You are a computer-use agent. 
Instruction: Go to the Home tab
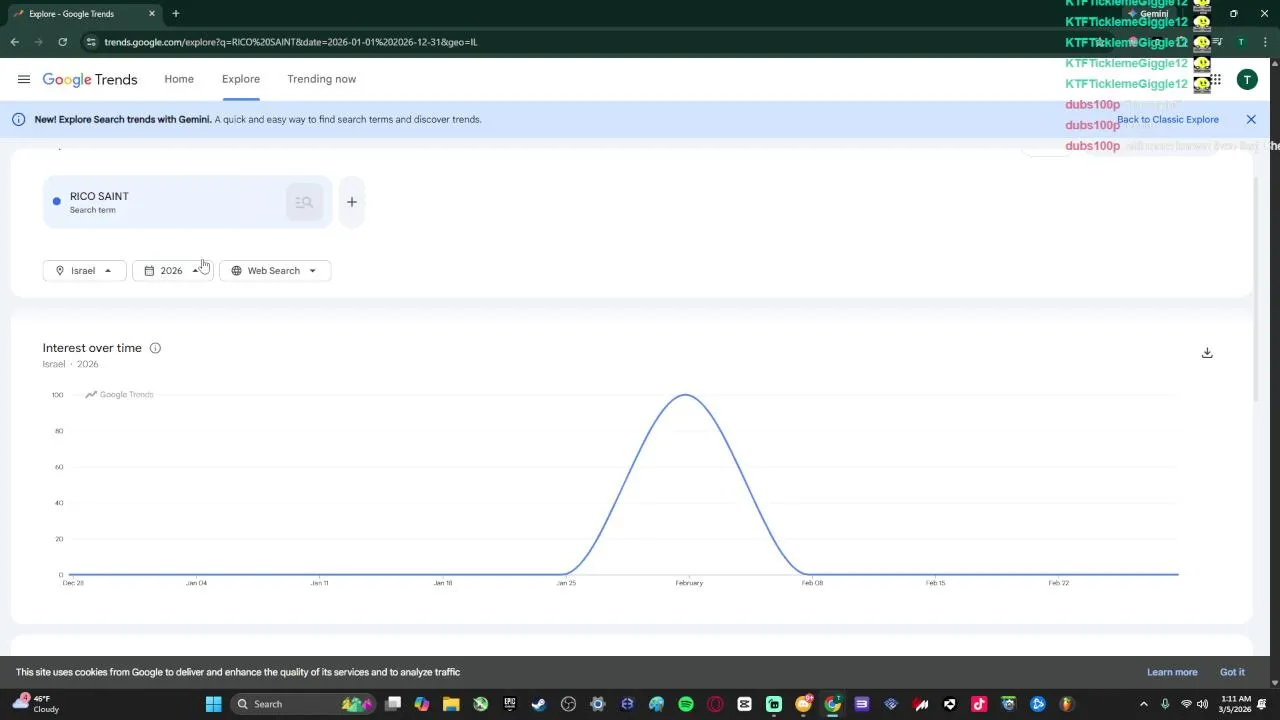pos(179,79)
